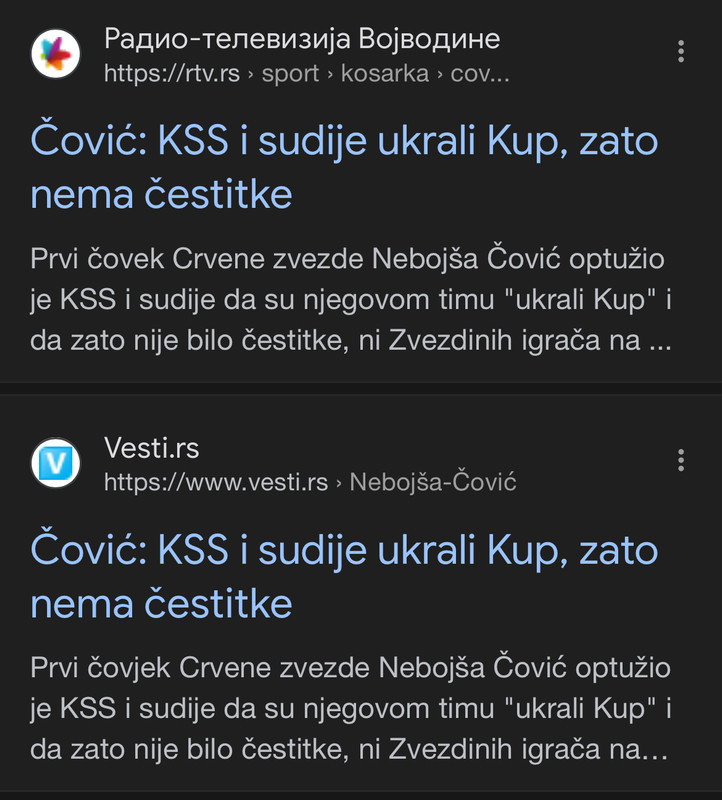Click the https://rtv.rs URL text
The image size is (722, 800).
(x=172, y=73)
